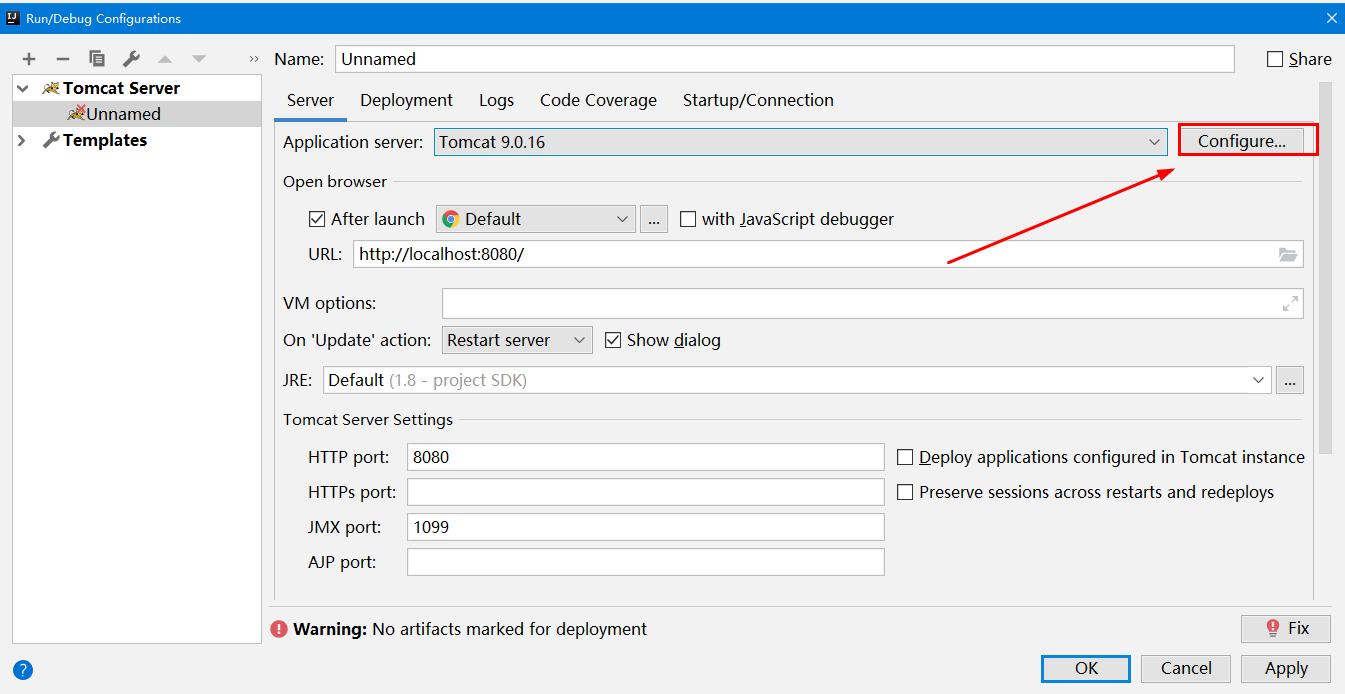Open wrench edit defaults icon
Image resolution: width=1345 pixels, height=694 pixels.
(131, 59)
